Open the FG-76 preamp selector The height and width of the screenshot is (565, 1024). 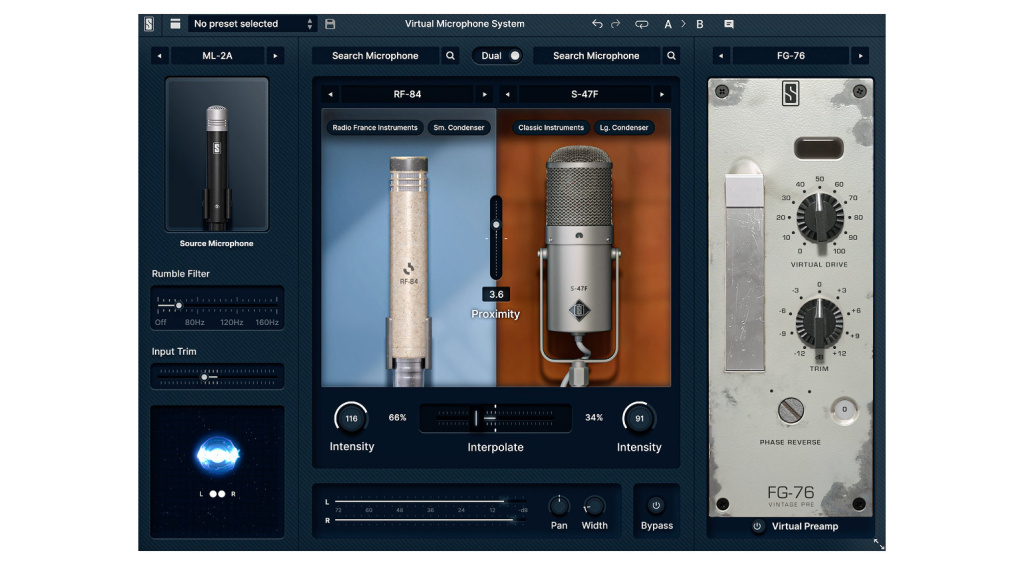point(790,56)
